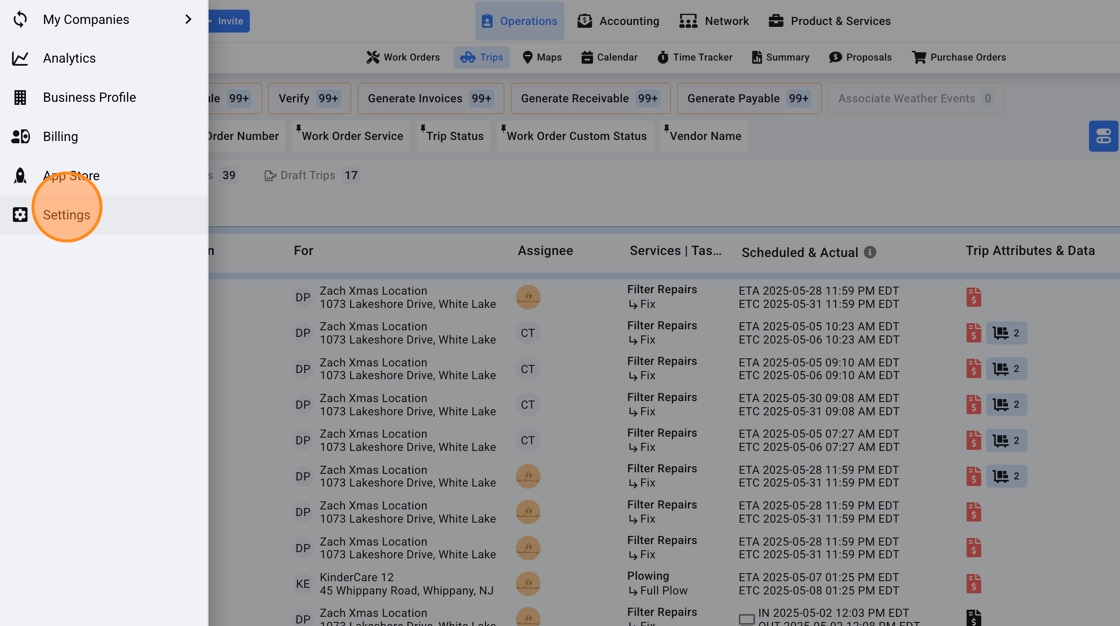Click the Purchase Orders cart icon
1120x626 pixels.
point(918,57)
